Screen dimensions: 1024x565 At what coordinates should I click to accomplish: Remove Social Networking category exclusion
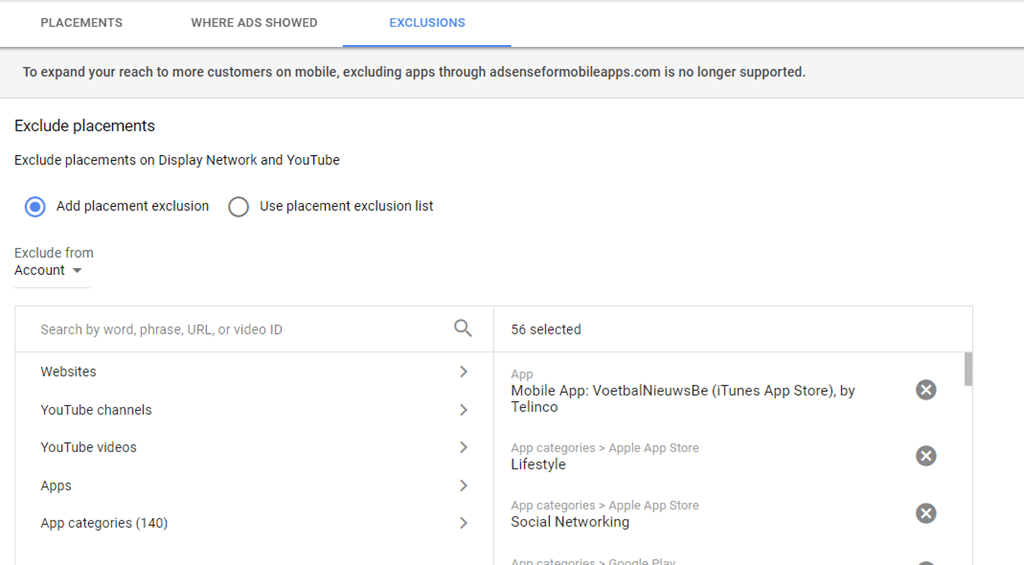926,513
